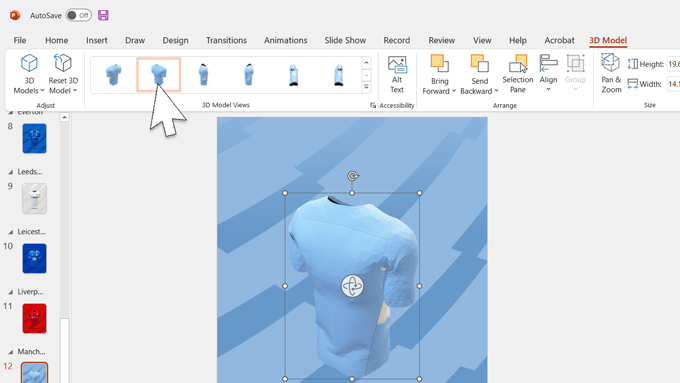This screenshot has width=680, height=383.
Task: Switch to the 3D Model tab
Action: point(608,40)
